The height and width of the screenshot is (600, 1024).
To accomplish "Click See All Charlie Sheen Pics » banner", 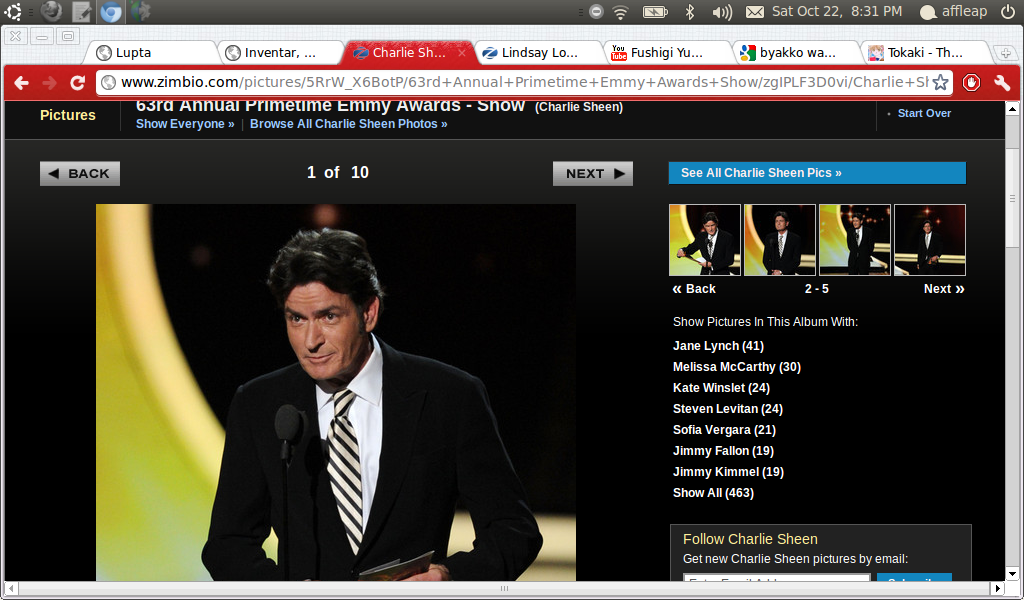I will tap(817, 173).
